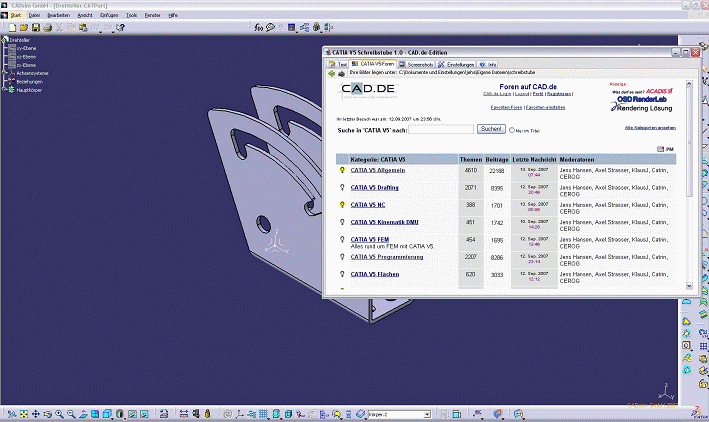Switch to the Text tab in Schreibstube
This screenshot has width=709, height=422.
point(338,65)
